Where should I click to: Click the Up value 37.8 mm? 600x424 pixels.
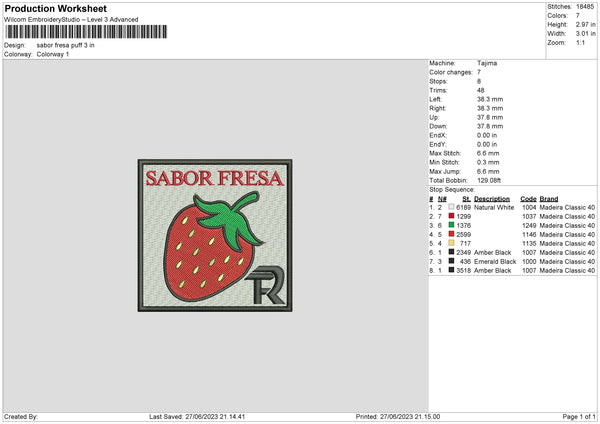(490, 117)
